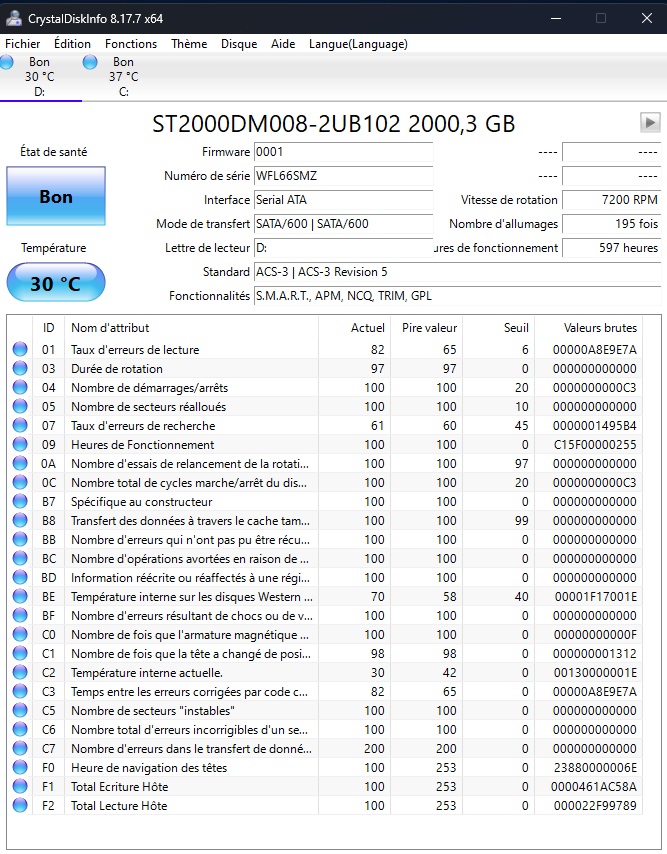
Task: Click the drive letter field D:
Action: coord(343,248)
